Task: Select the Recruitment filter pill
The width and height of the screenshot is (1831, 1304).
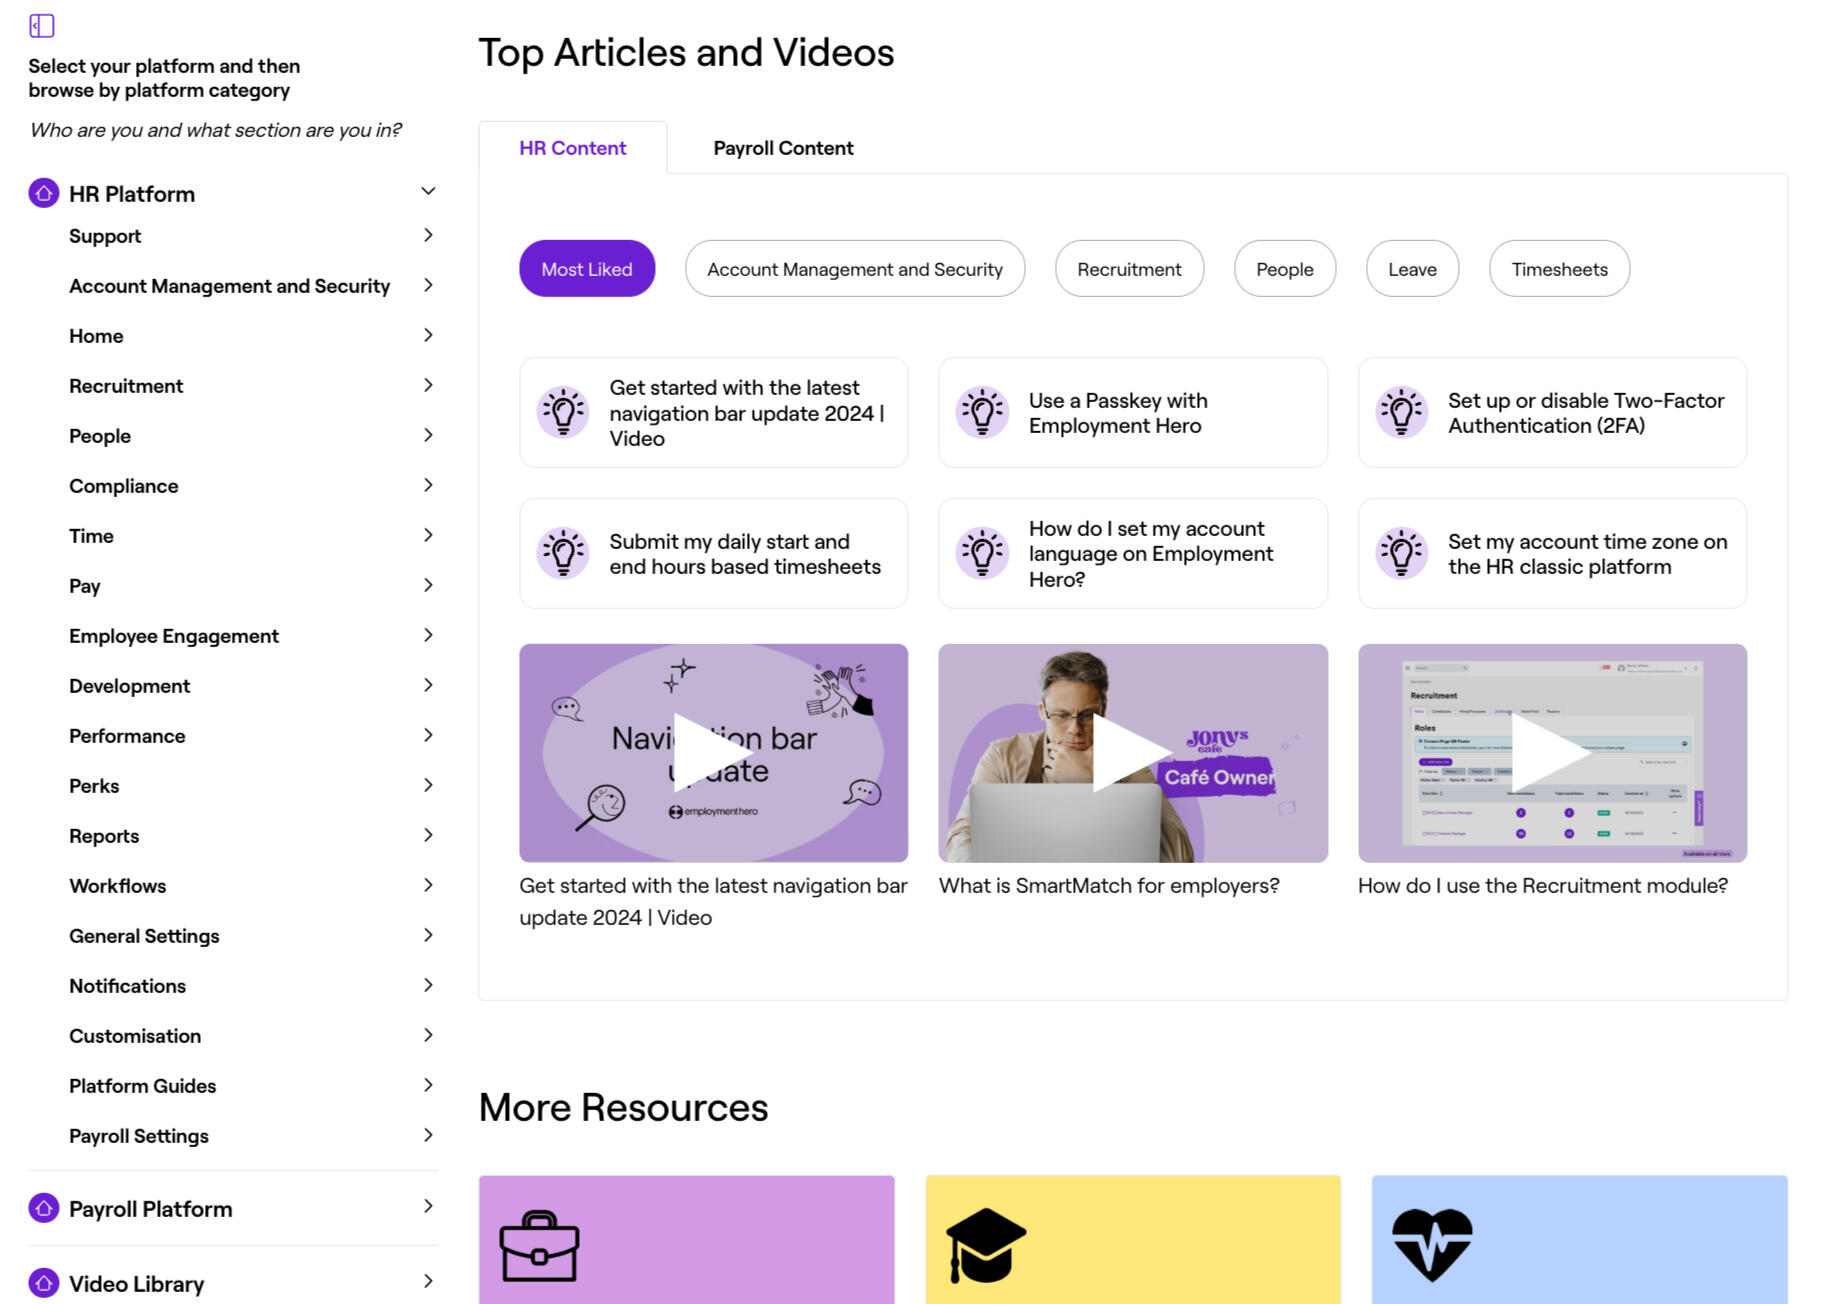Action: point(1129,269)
